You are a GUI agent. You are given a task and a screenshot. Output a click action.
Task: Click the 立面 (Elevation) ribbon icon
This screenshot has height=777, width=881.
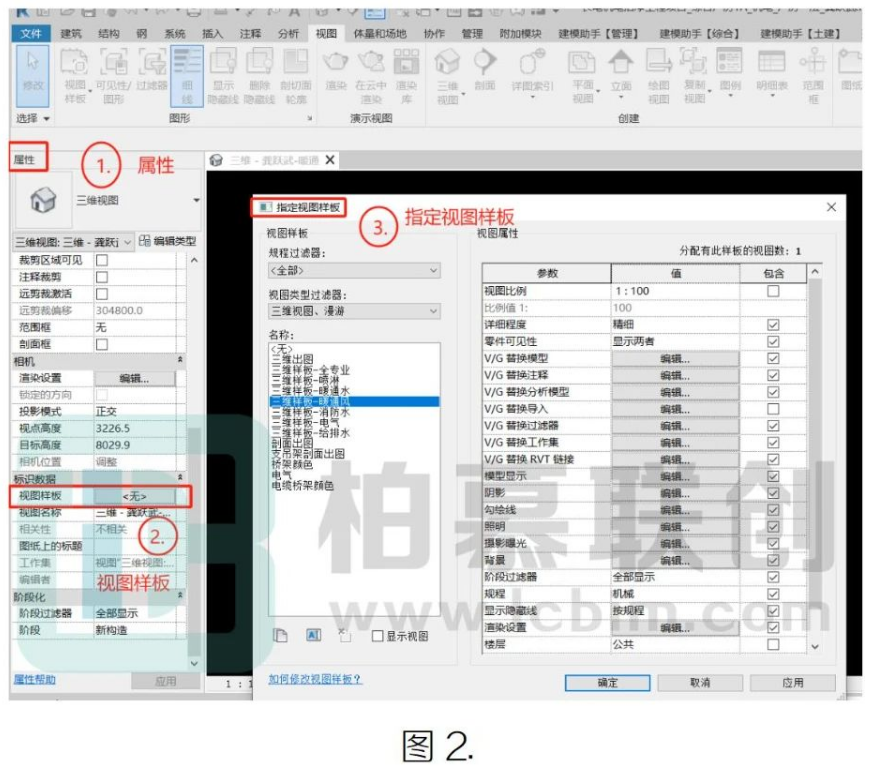coord(621,73)
